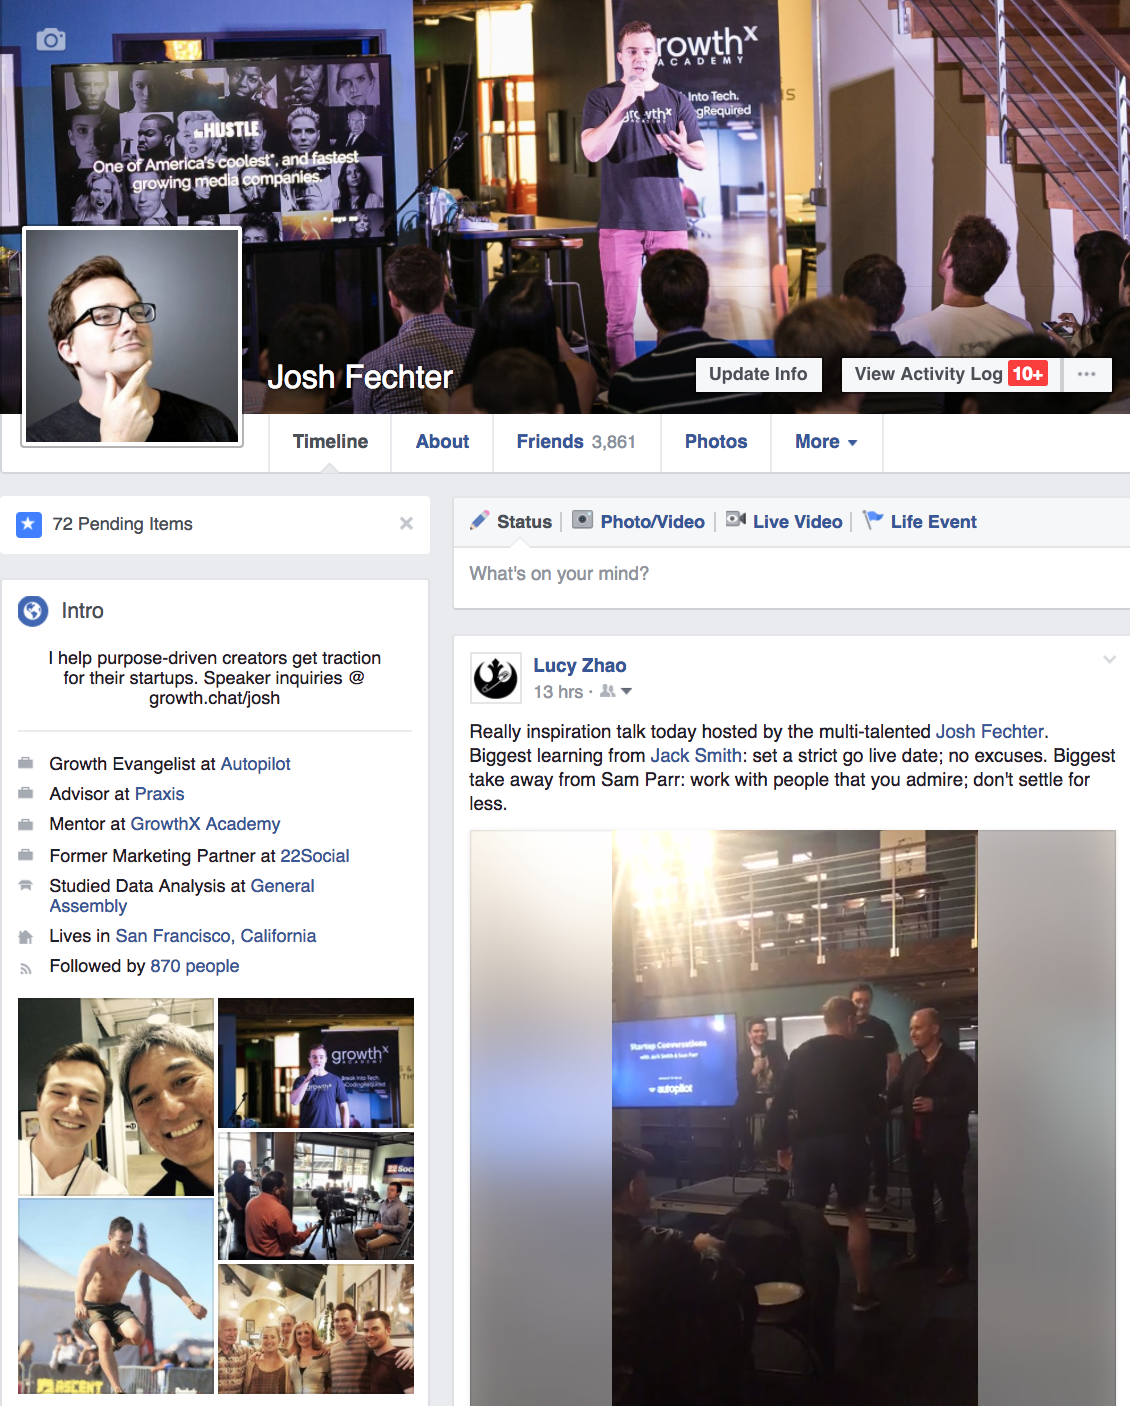
Task: Click the 72 Pending Items text
Action: [122, 524]
